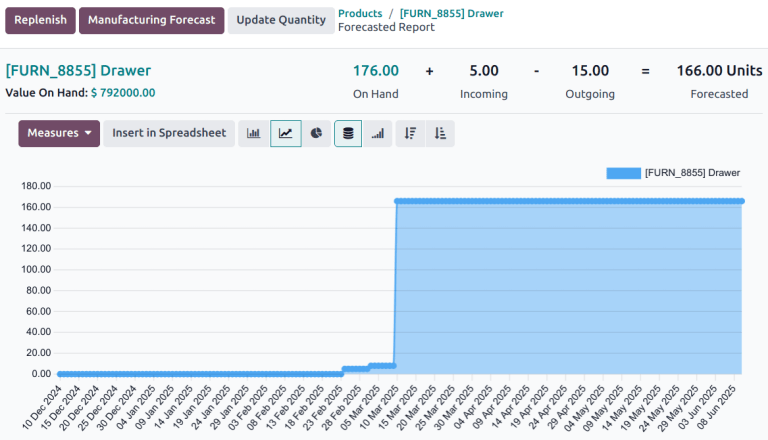Sort chart in descending order

pyautogui.click(x=410, y=133)
